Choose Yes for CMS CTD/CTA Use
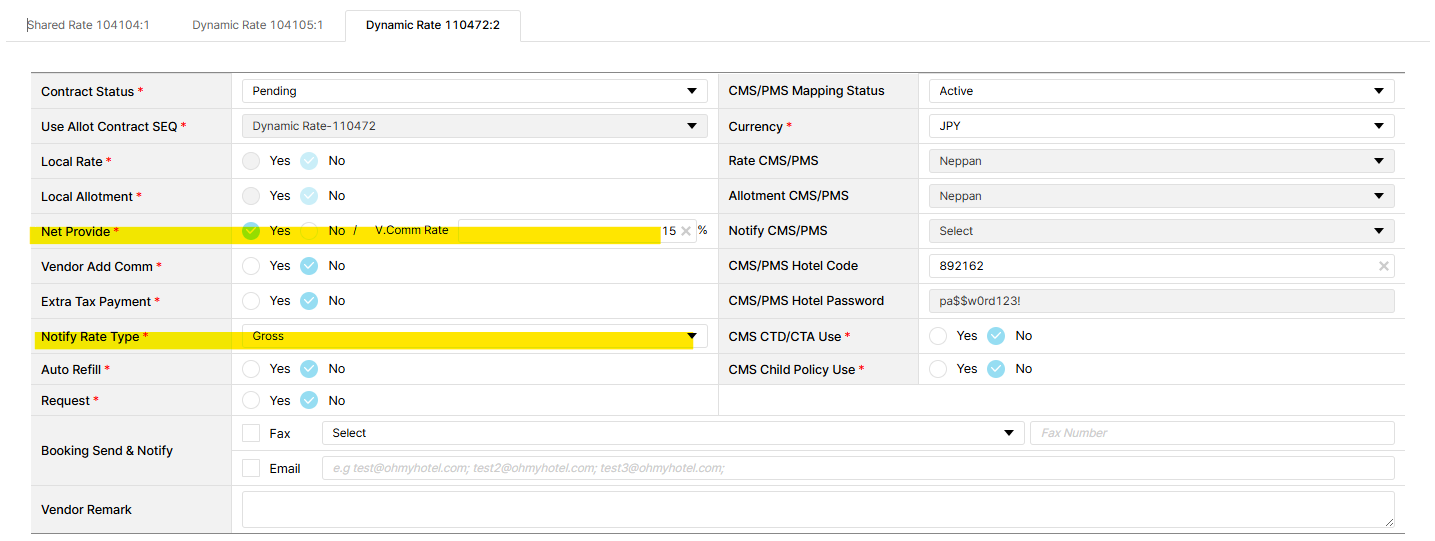This screenshot has height=541, width=1435. pyautogui.click(x=938, y=336)
